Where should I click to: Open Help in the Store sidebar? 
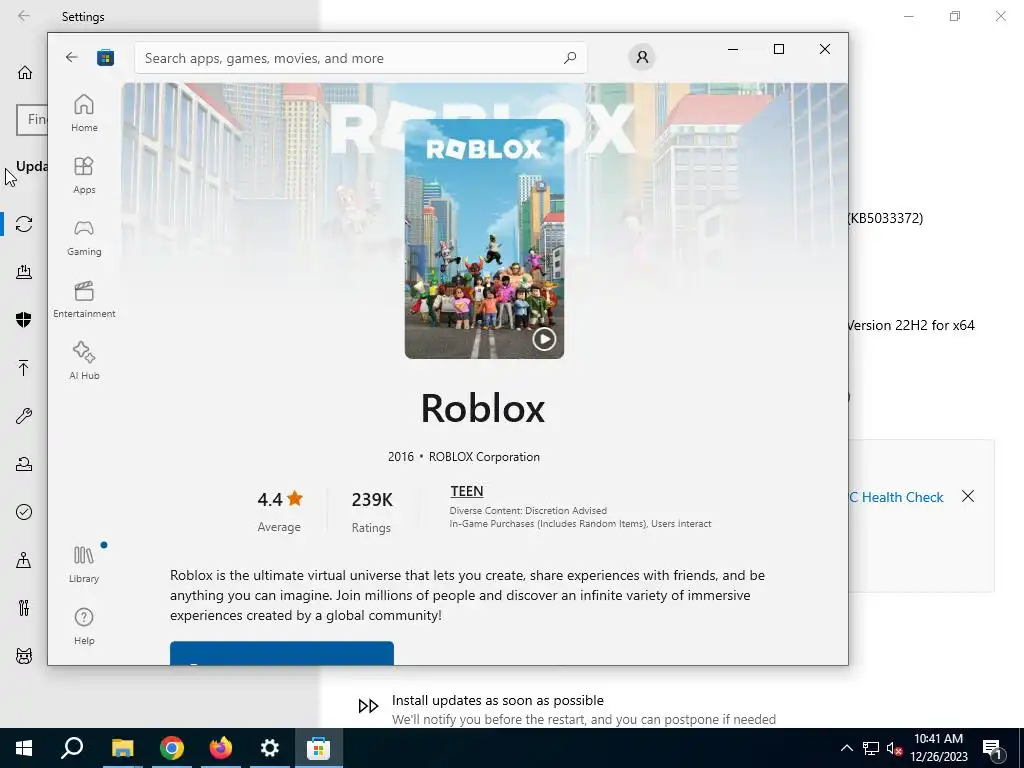click(x=84, y=626)
